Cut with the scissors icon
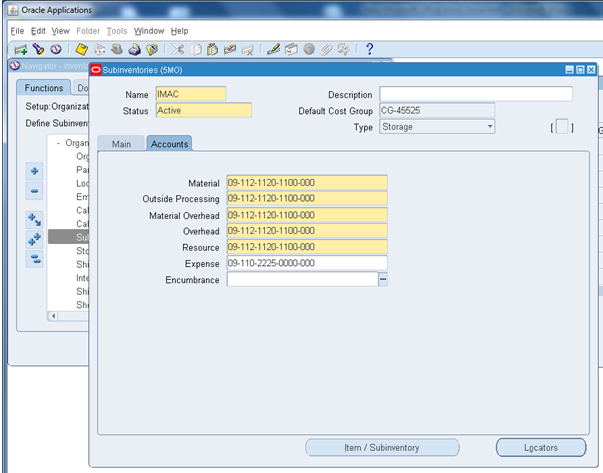603x473 pixels. 178,49
